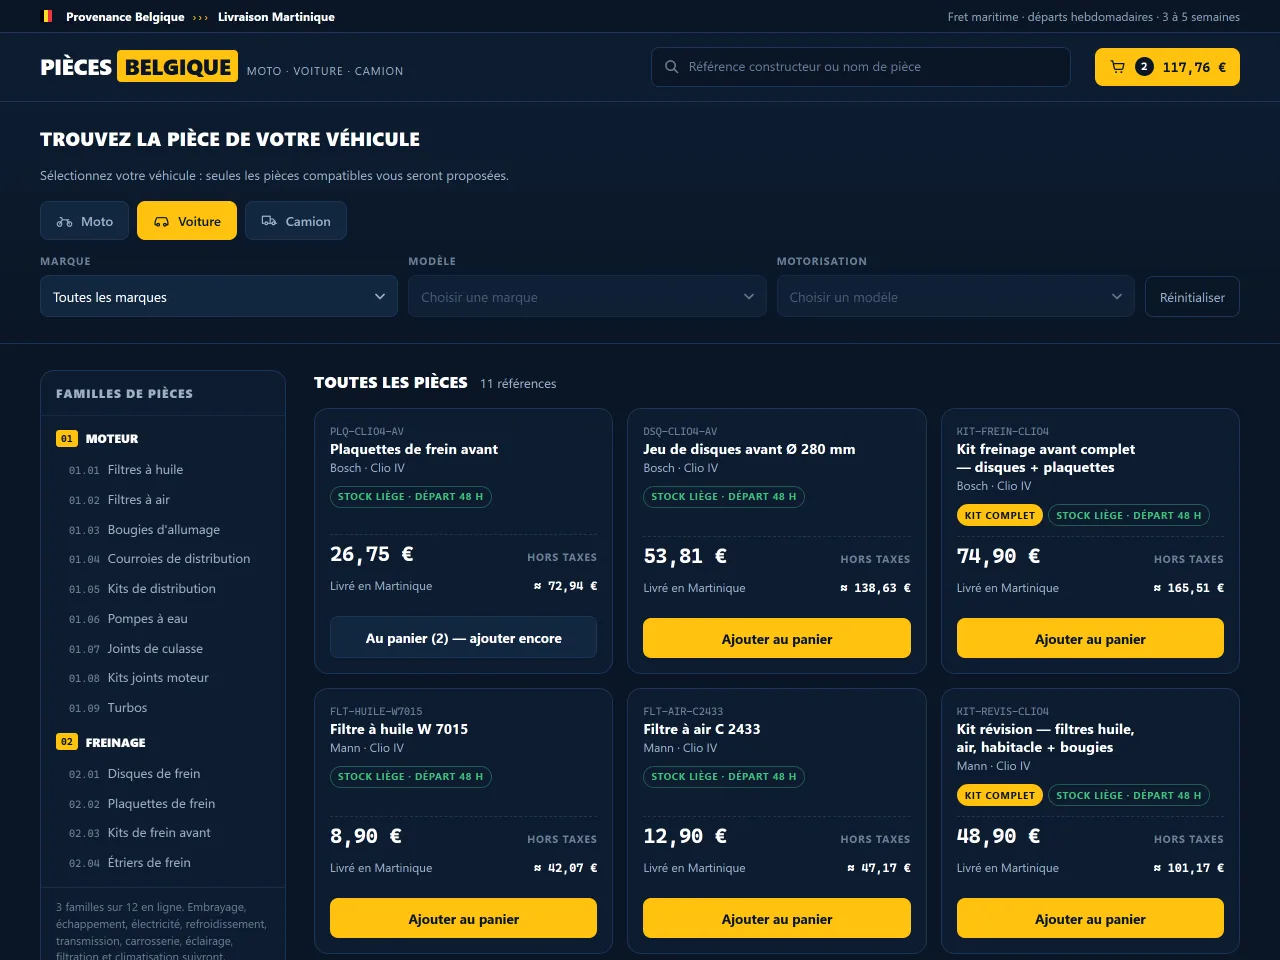Add Kit révision to cart

1090,919
